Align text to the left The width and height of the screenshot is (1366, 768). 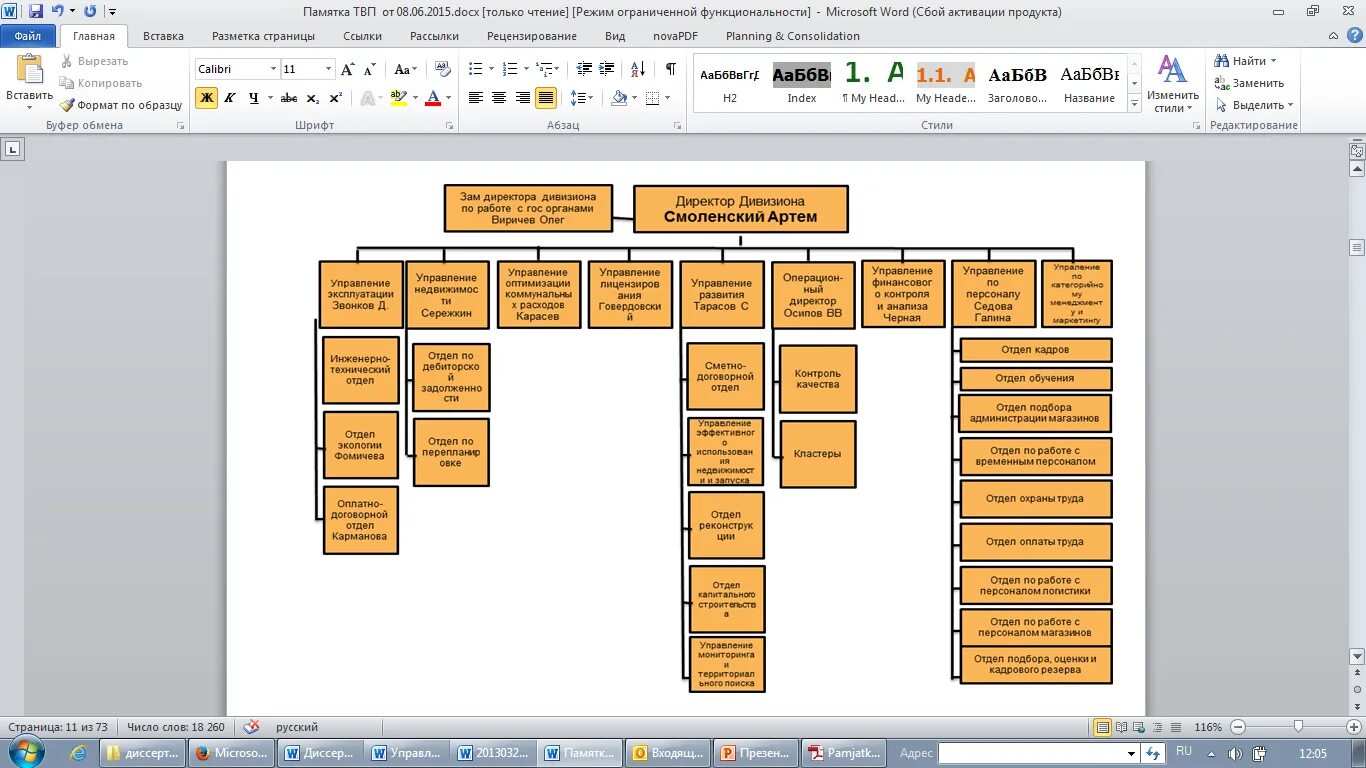click(x=475, y=98)
